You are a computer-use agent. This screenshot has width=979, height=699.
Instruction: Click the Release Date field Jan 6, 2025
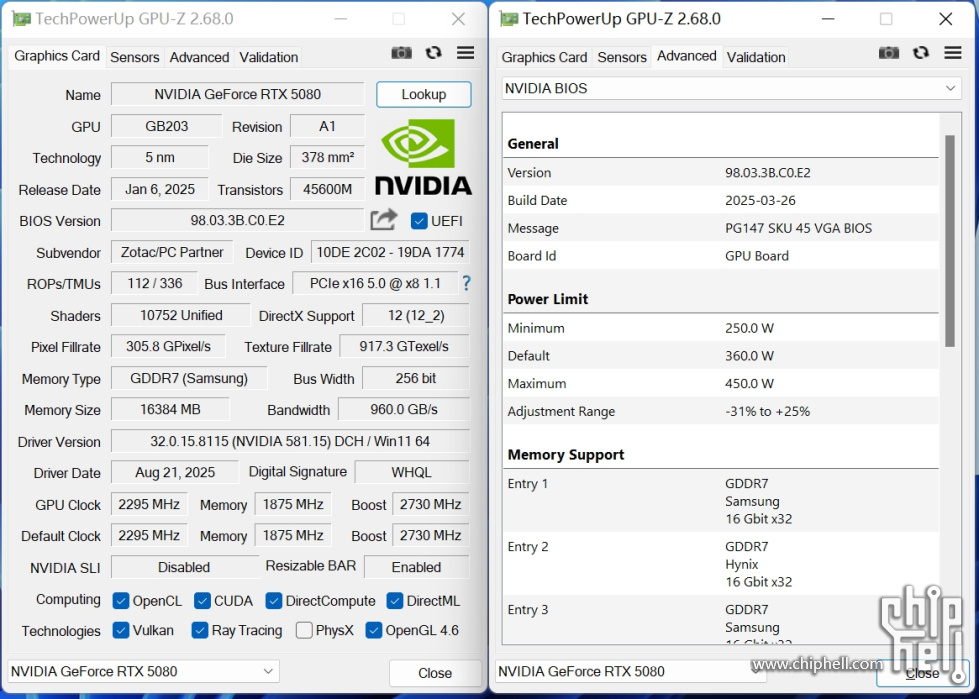coord(160,189)
